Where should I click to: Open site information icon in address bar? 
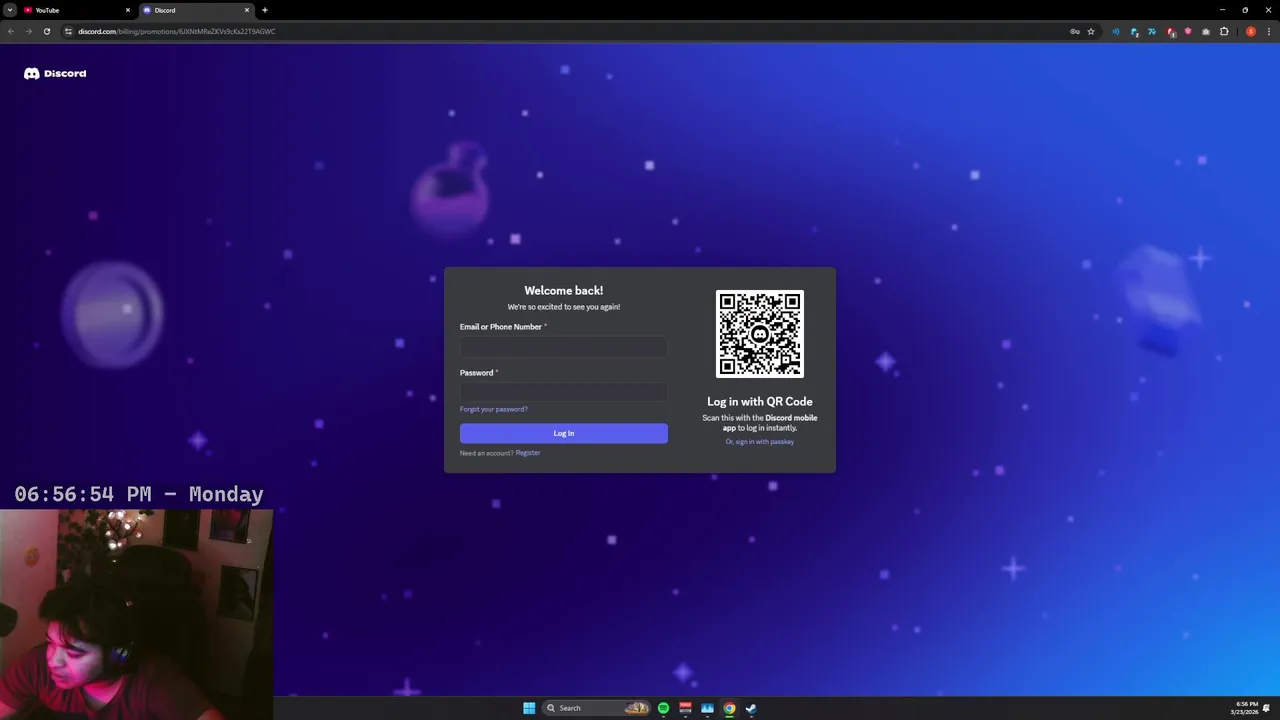pos(68,31)
